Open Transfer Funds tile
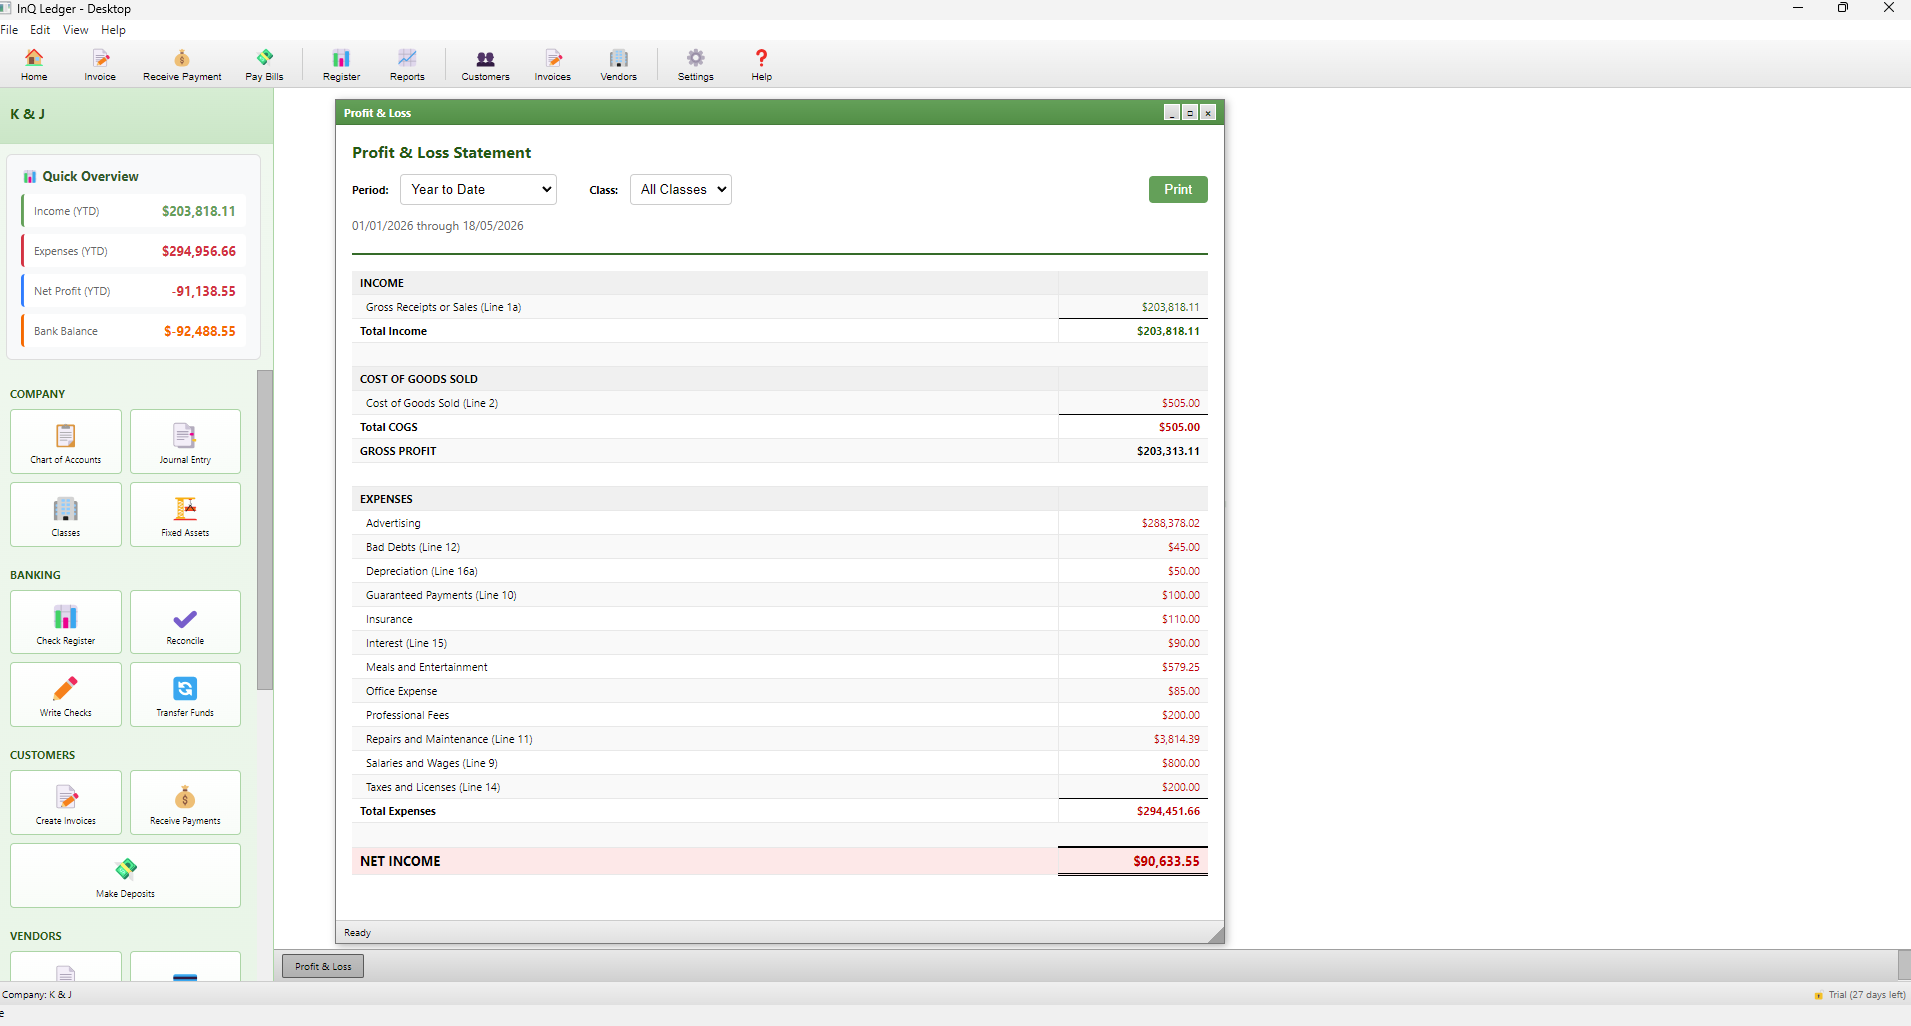Screen dimensions: 1911x1026 pos(185,694)
